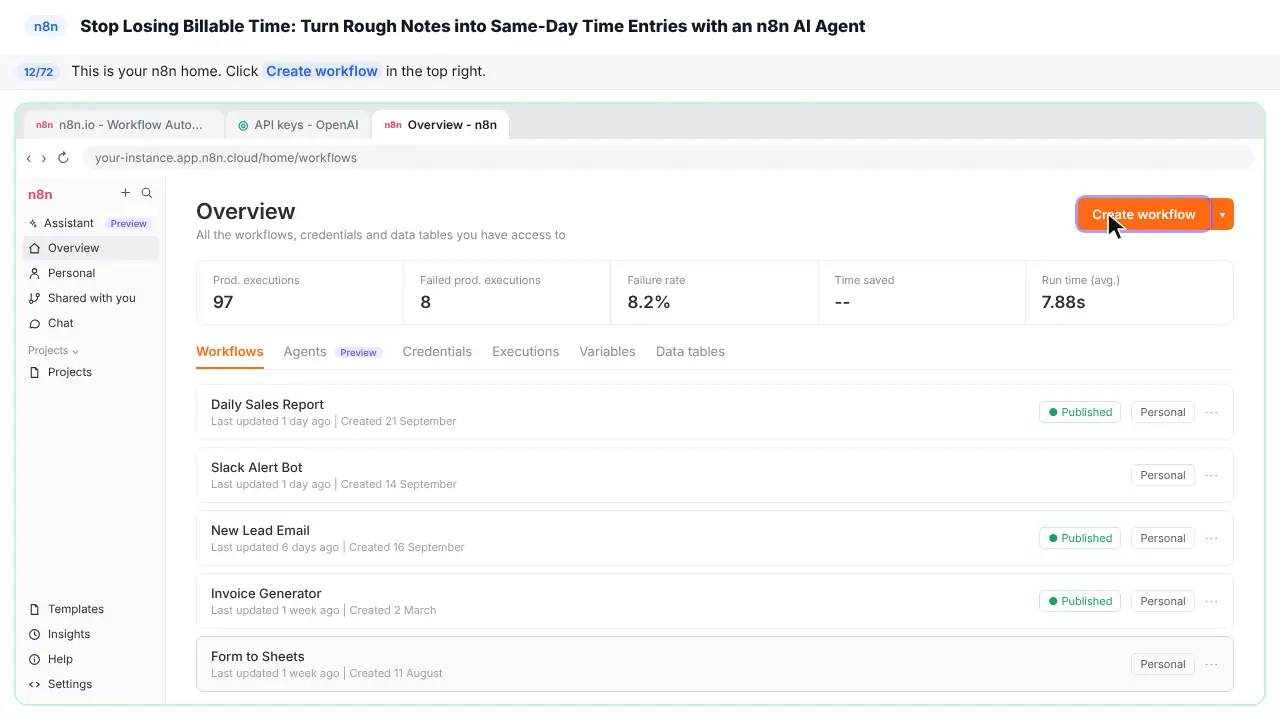Switch to the Data tables tab
Screen dimensions: 1280x720
tap(690, 351)
